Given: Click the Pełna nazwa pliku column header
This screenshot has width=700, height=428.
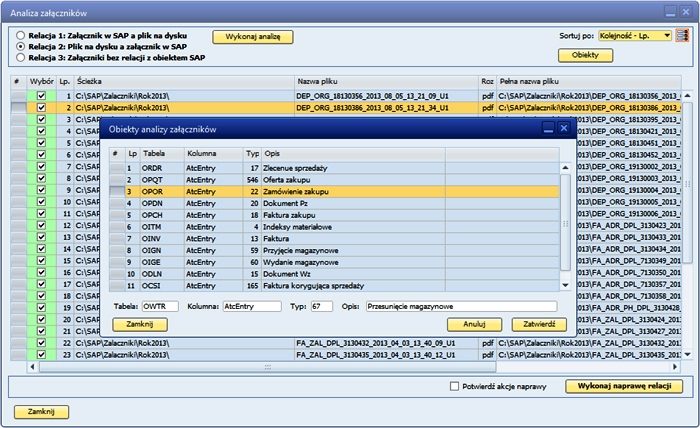Looking at the screenshot, I should point(589,82).
